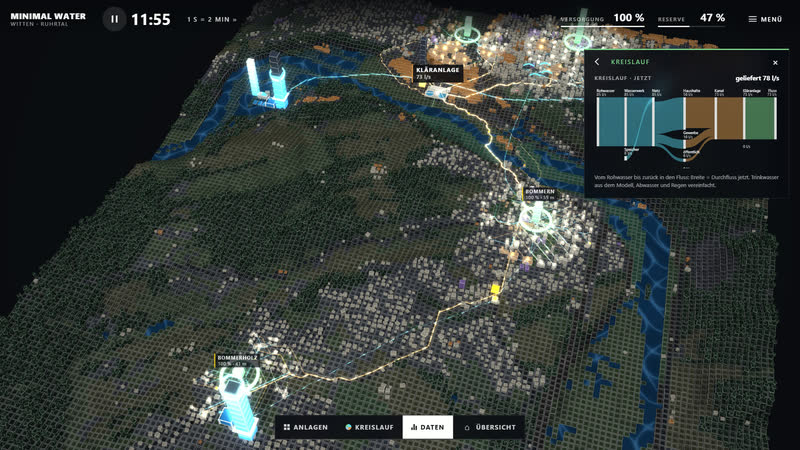Switch to the ANLAGEN tab
This screenshot has height=450, width=800.
306,427
